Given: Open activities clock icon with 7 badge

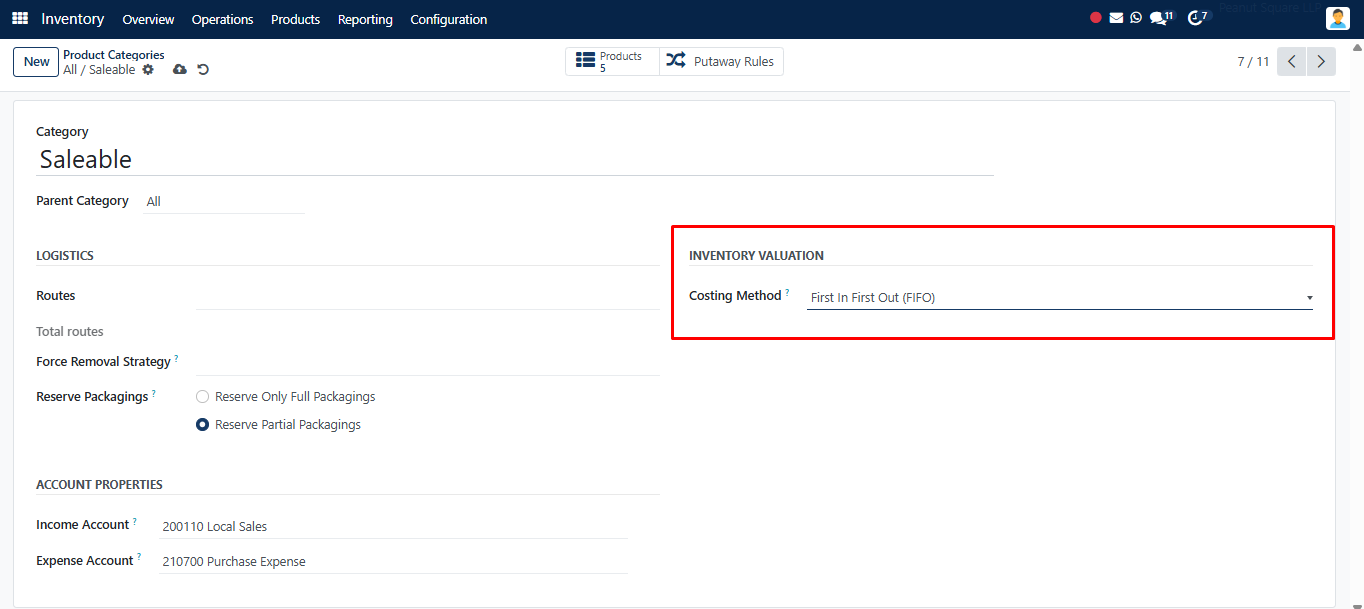Looking at the screenshot, I should point(1198,18).
